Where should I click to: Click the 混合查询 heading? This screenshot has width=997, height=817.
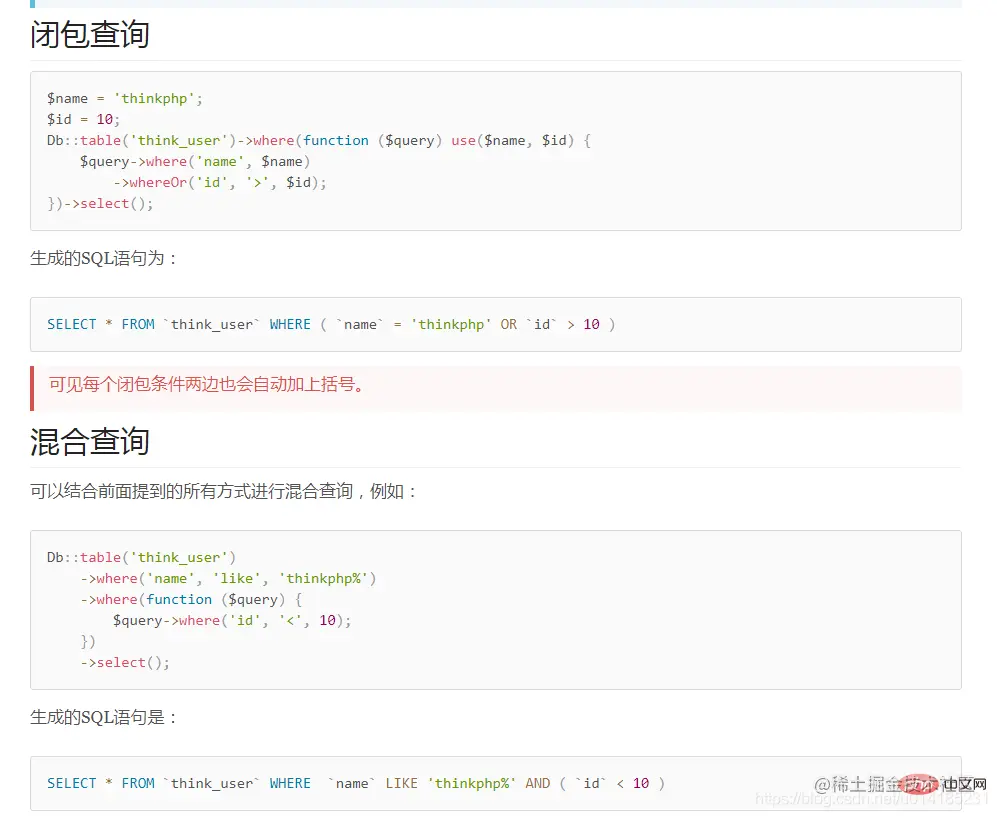tap(90, 441)
